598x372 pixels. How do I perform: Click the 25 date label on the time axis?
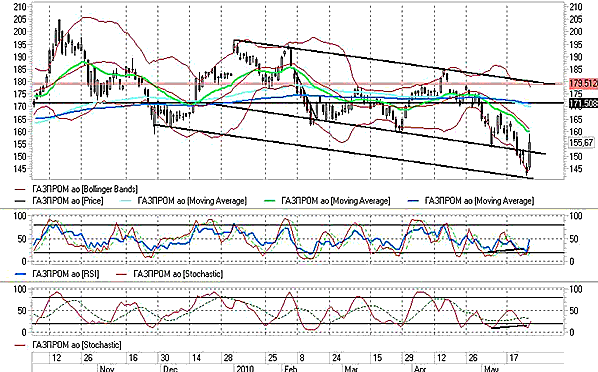[x=272, y=358]
